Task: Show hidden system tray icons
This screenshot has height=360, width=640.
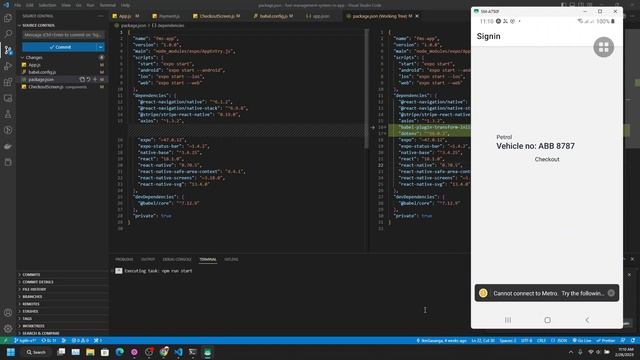Action: click(x=571, y=352)
